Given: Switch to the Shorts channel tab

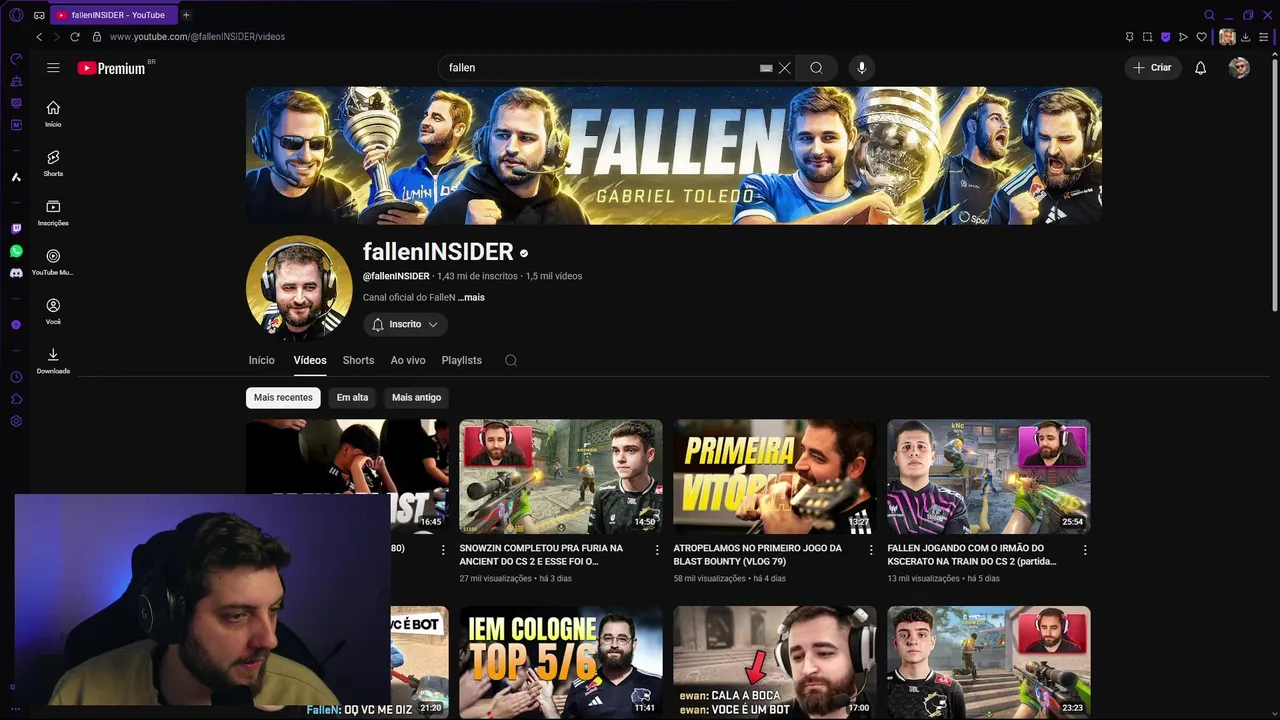Looking at the screenshot, I should (358, 360).
